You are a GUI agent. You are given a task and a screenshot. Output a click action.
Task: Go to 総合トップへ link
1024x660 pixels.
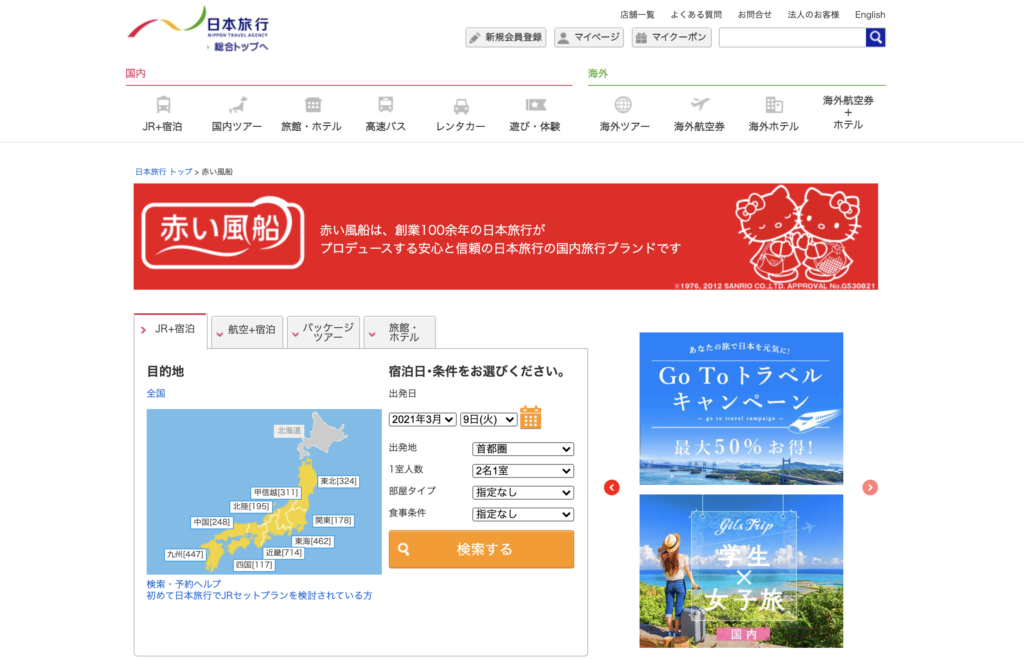click(241, 47)
